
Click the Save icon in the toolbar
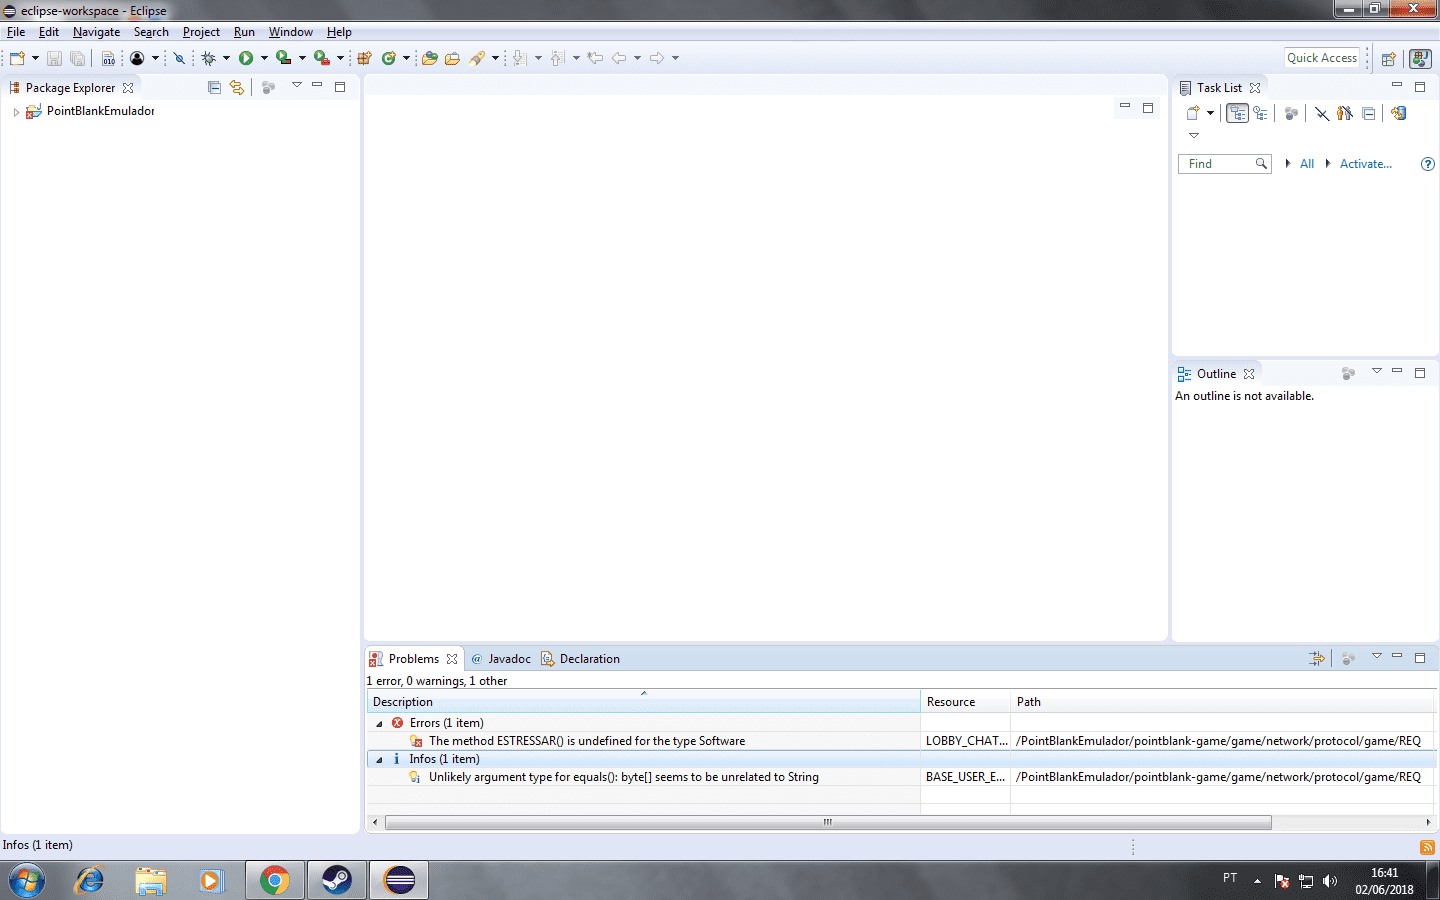[55, 58]
